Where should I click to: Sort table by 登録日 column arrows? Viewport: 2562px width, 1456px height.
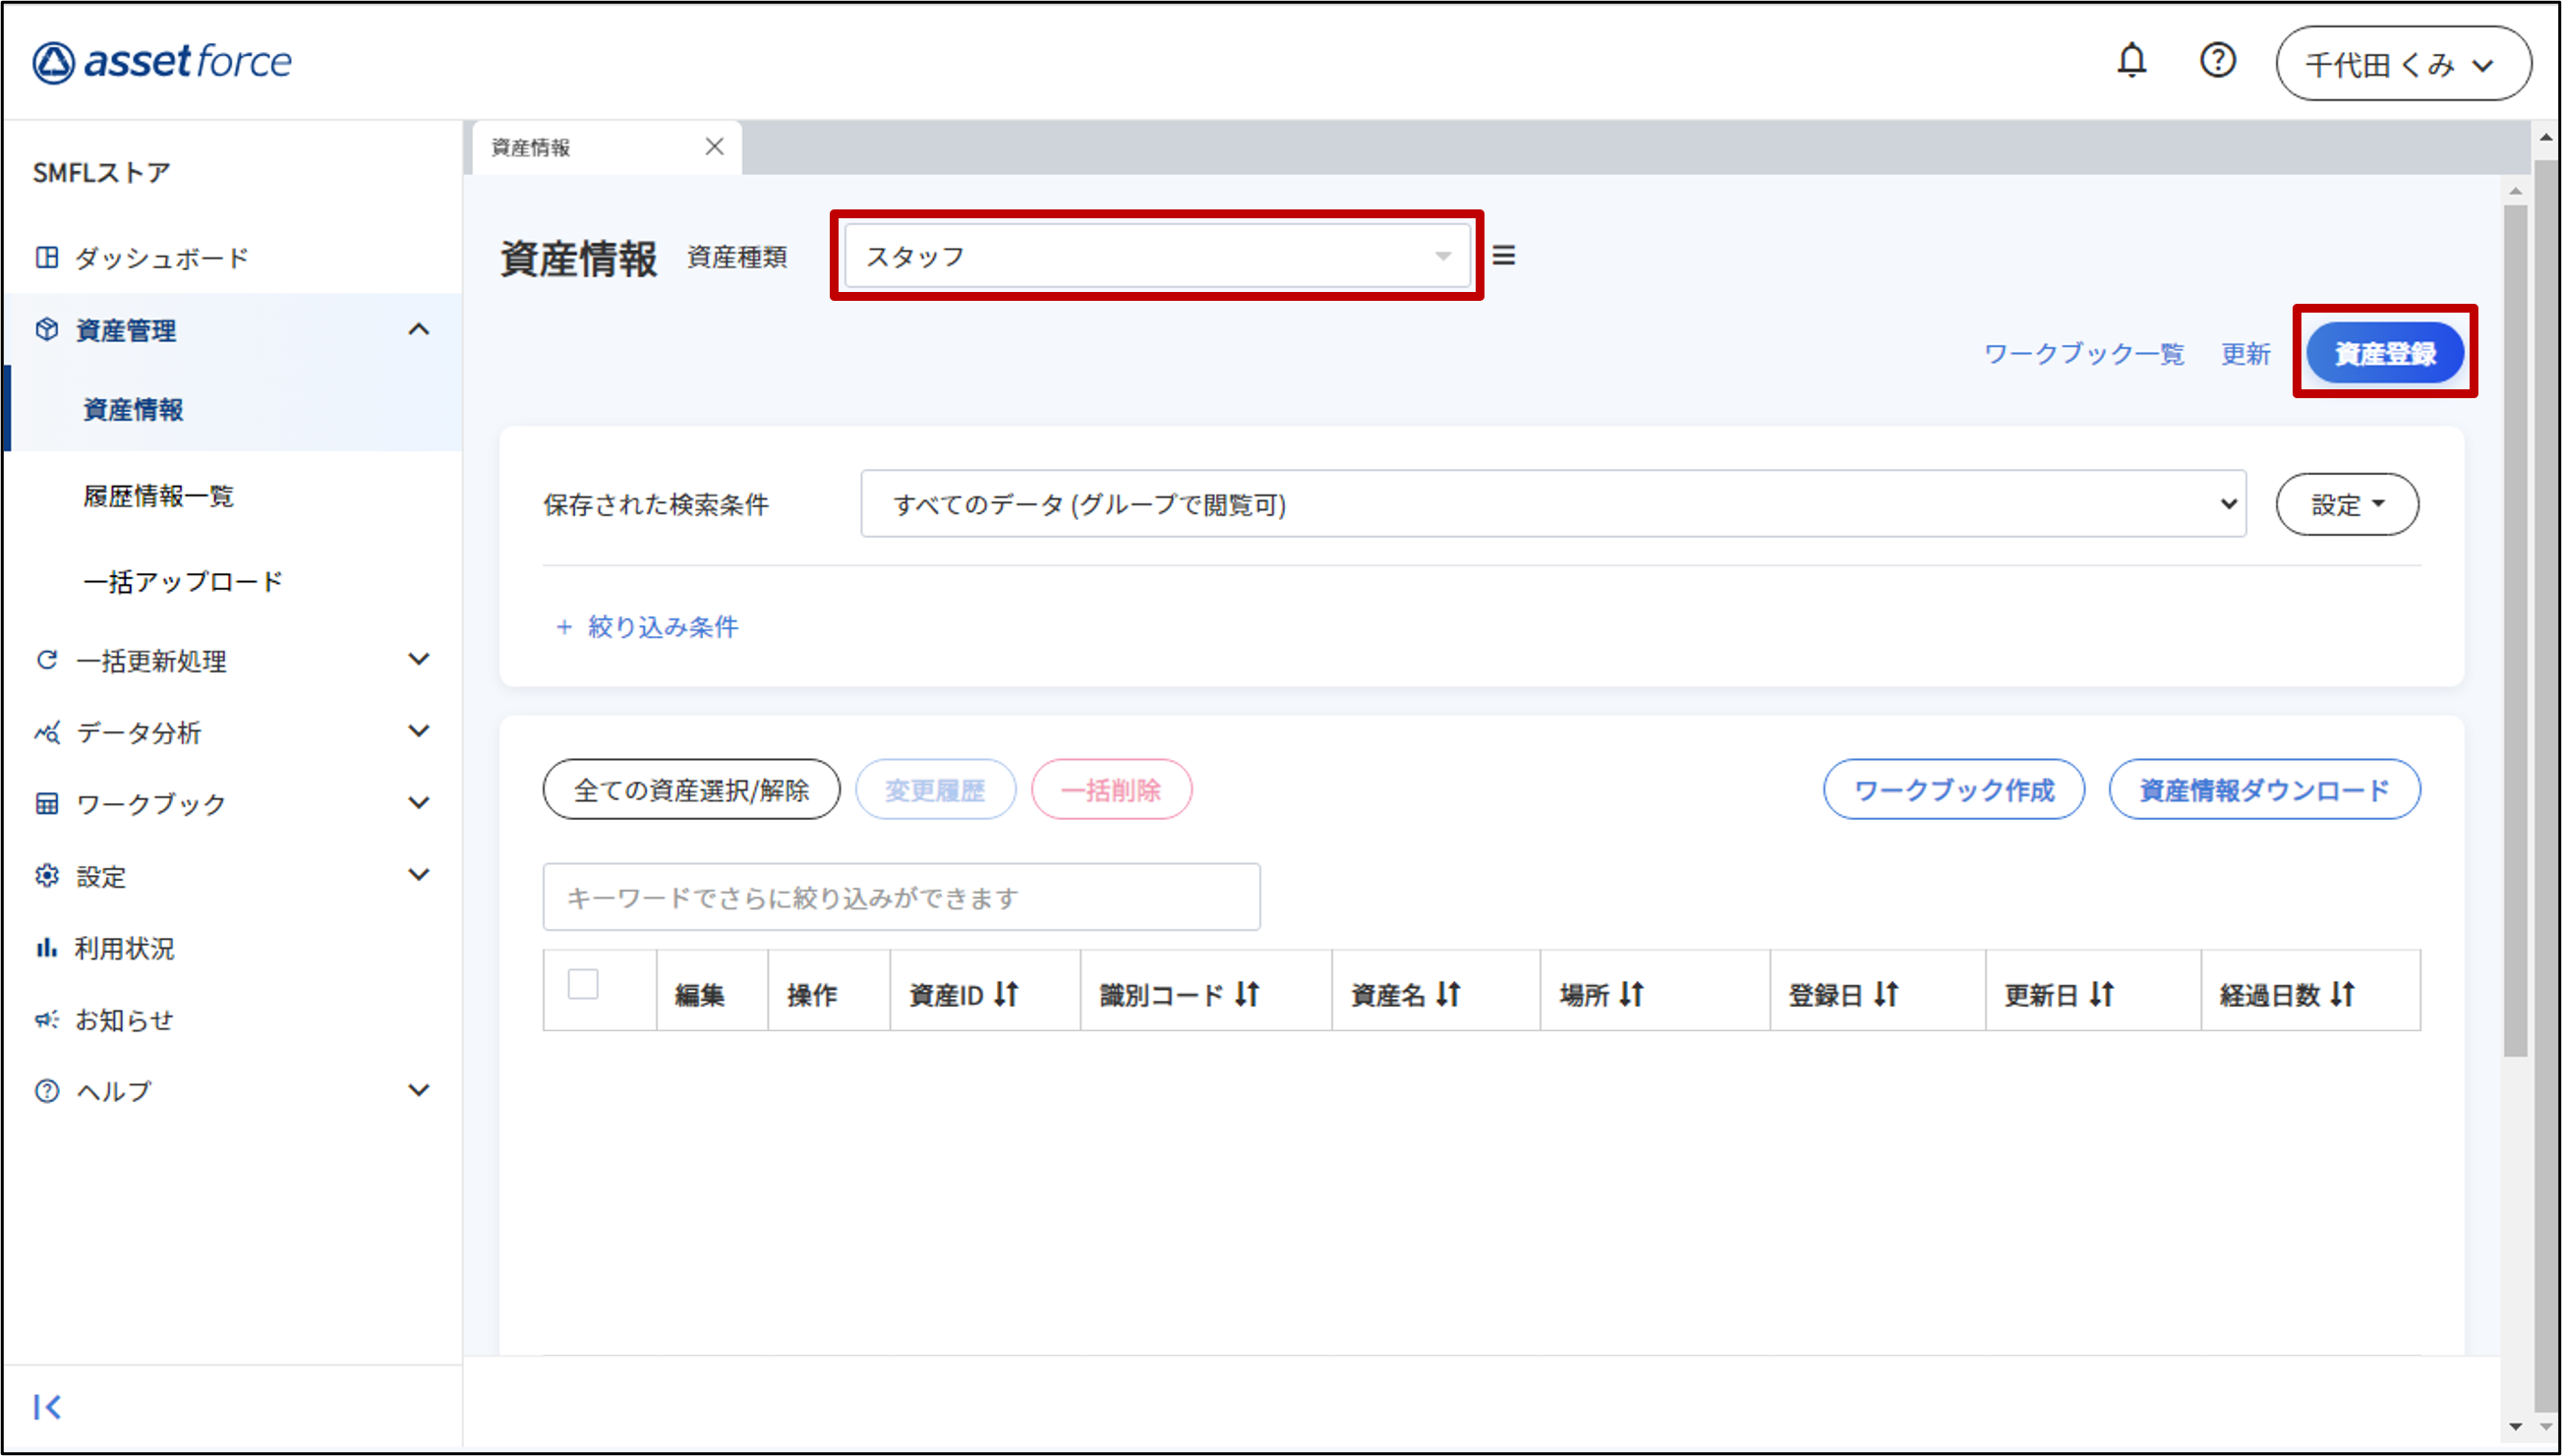click(1886, 994)
